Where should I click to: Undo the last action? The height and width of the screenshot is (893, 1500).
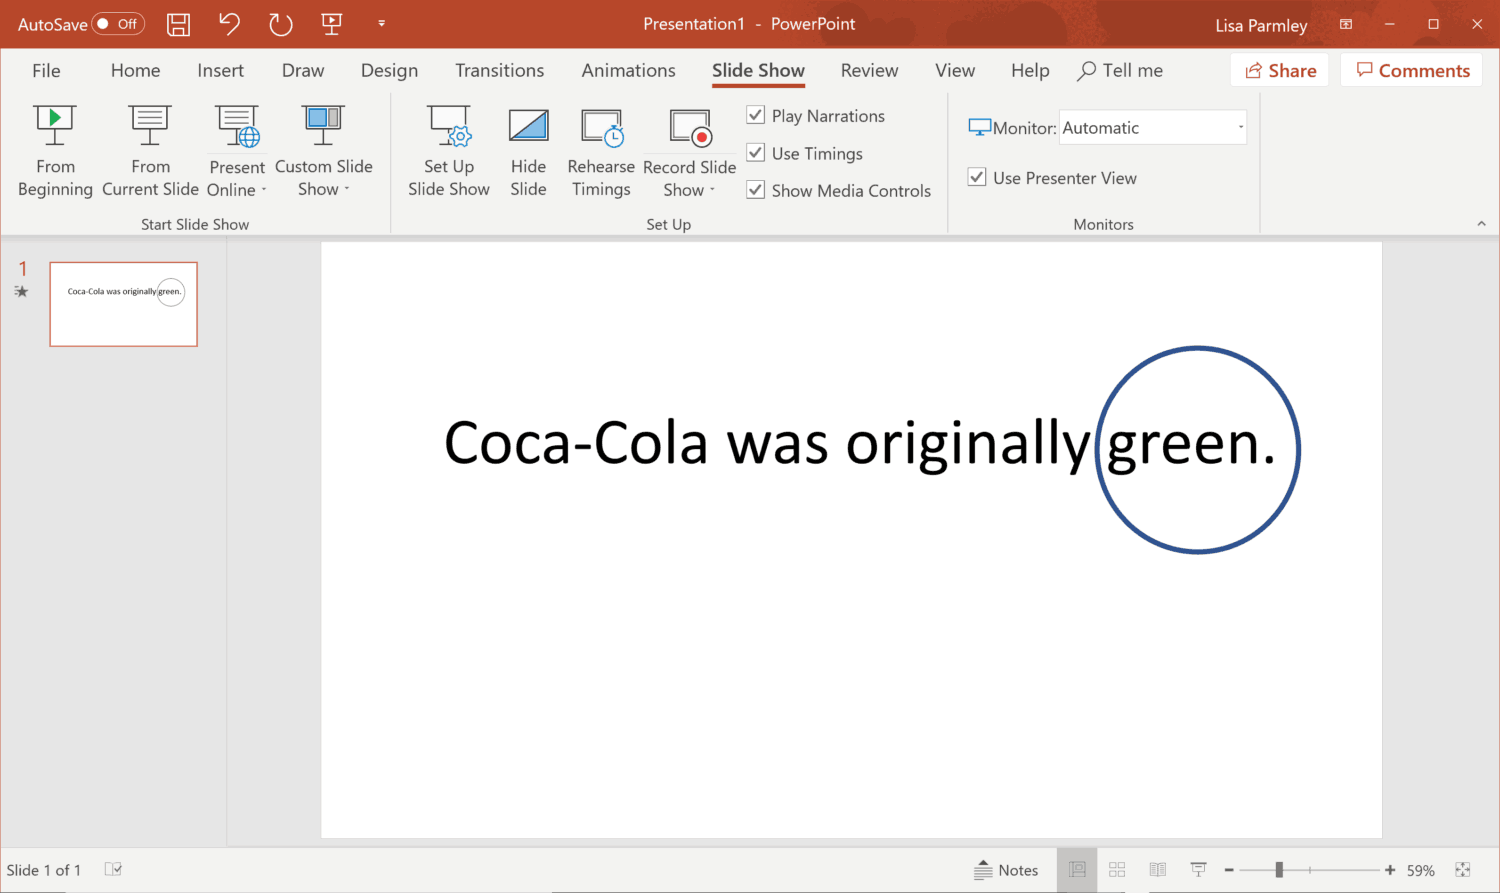(x=229, y=24)
